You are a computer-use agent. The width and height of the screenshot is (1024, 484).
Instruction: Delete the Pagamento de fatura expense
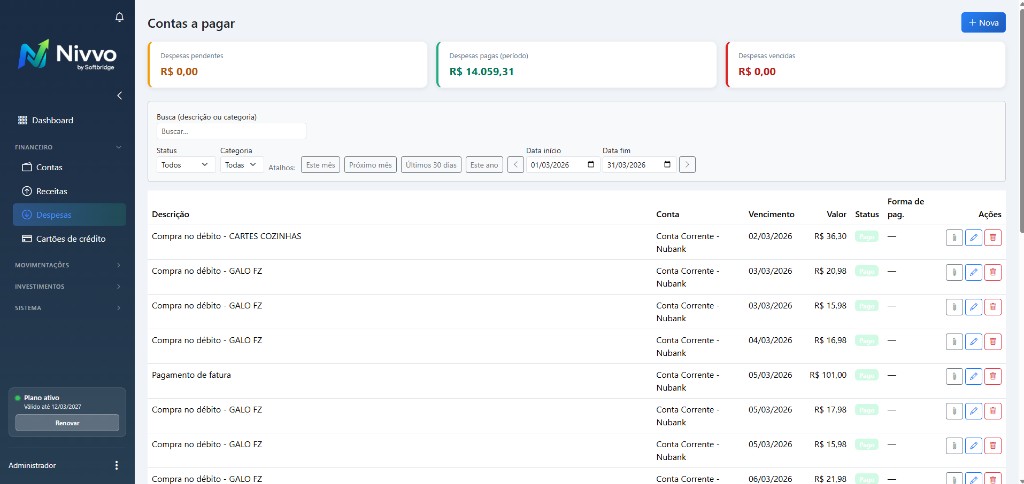point(992,376)
